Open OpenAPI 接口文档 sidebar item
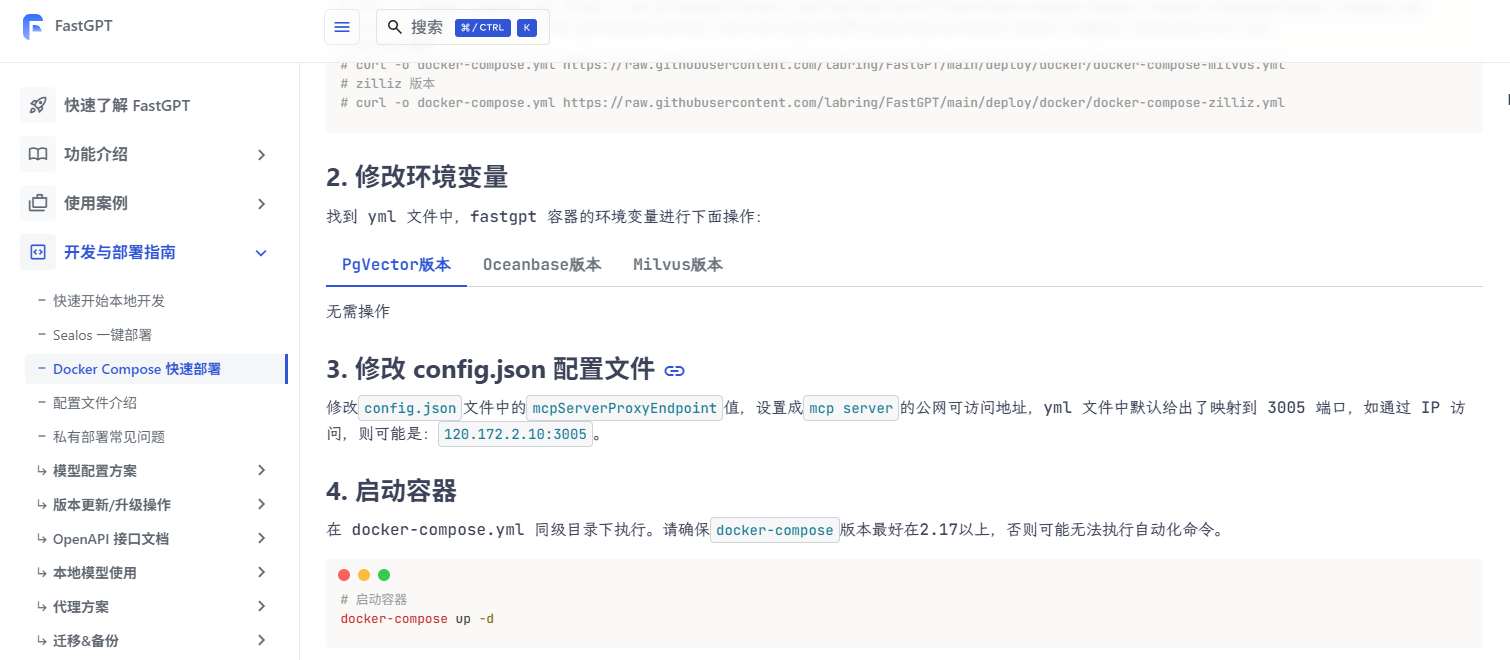The height and width of the screenshot is (660, 1510). point(111,539)
